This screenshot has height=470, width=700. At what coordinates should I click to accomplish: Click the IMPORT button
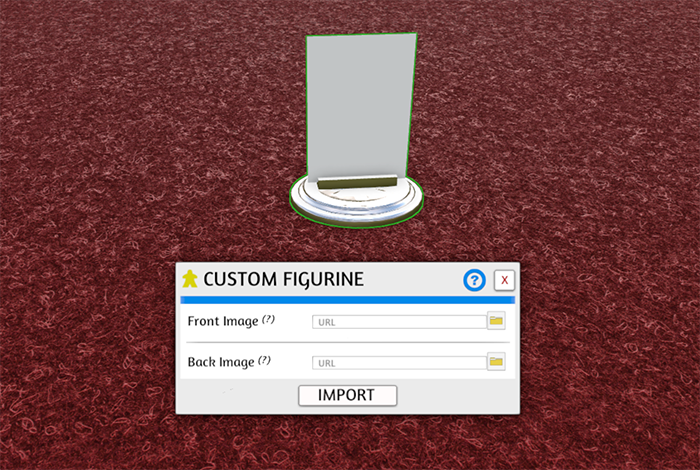(x=347, y=395)
